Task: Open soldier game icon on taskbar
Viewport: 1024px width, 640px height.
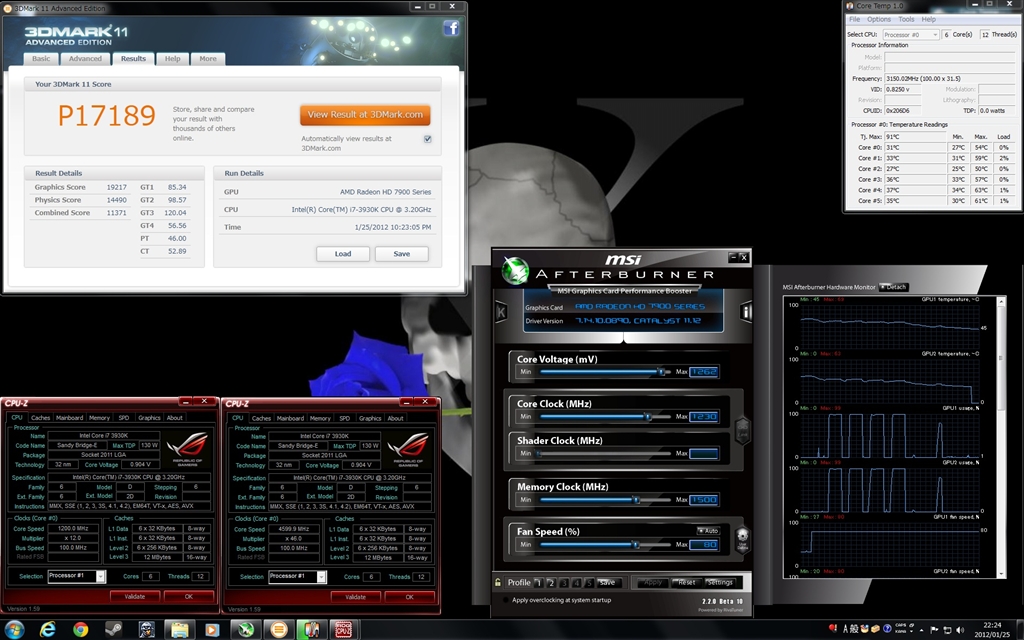Action: [x=147, y=630]
